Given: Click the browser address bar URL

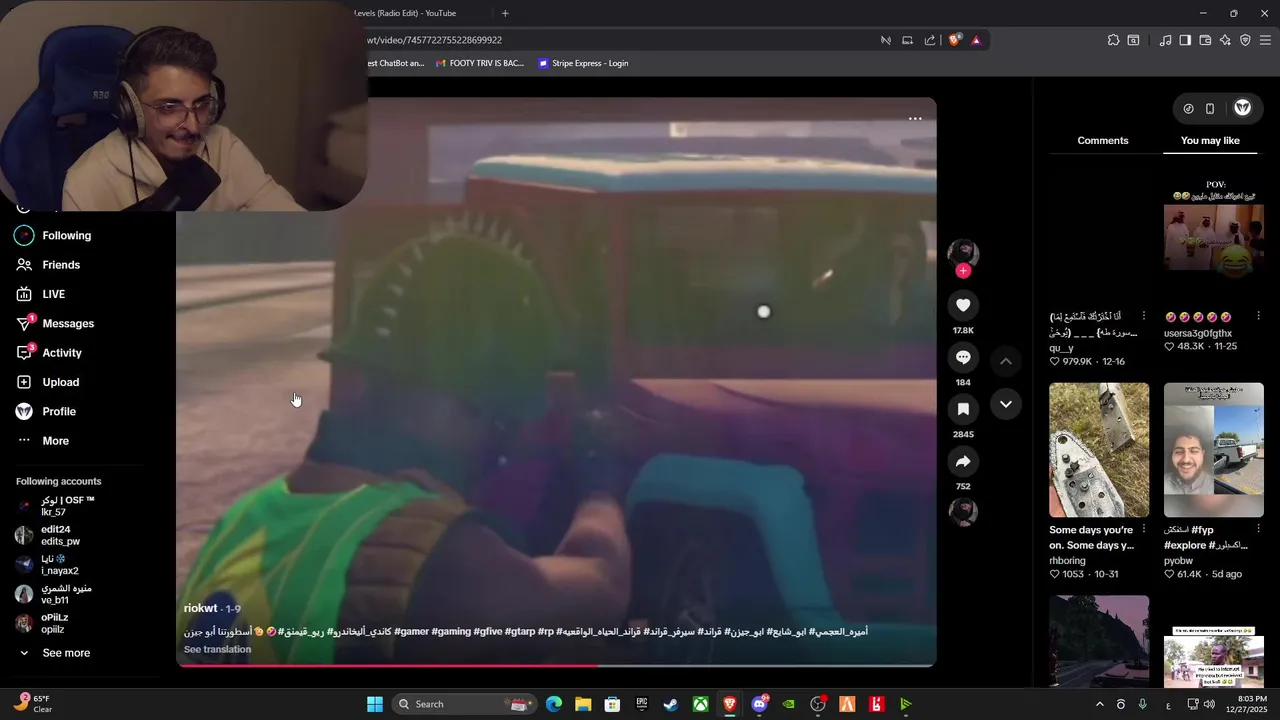Looking at the screenshot, I should pyautogui.click(x=434, y=40).
